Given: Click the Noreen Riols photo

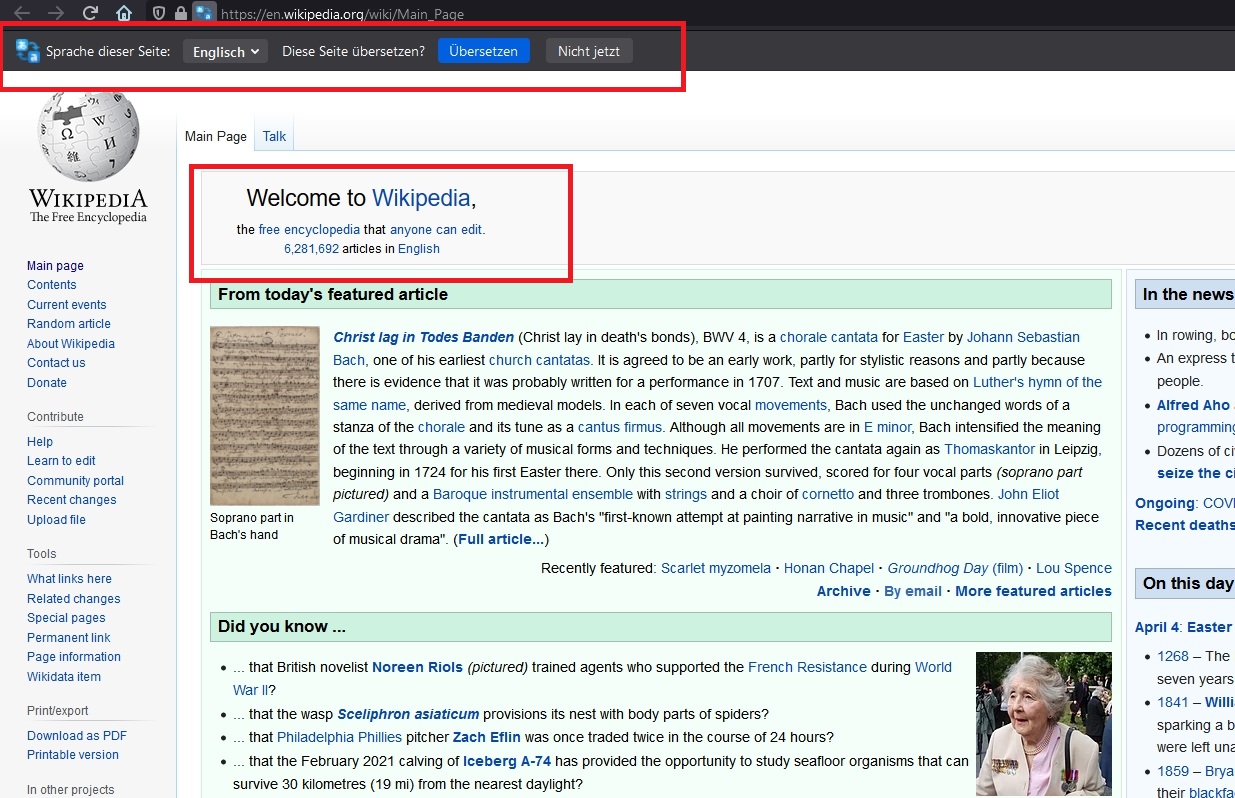Looking at the screenshot, I should point(1043,724).
